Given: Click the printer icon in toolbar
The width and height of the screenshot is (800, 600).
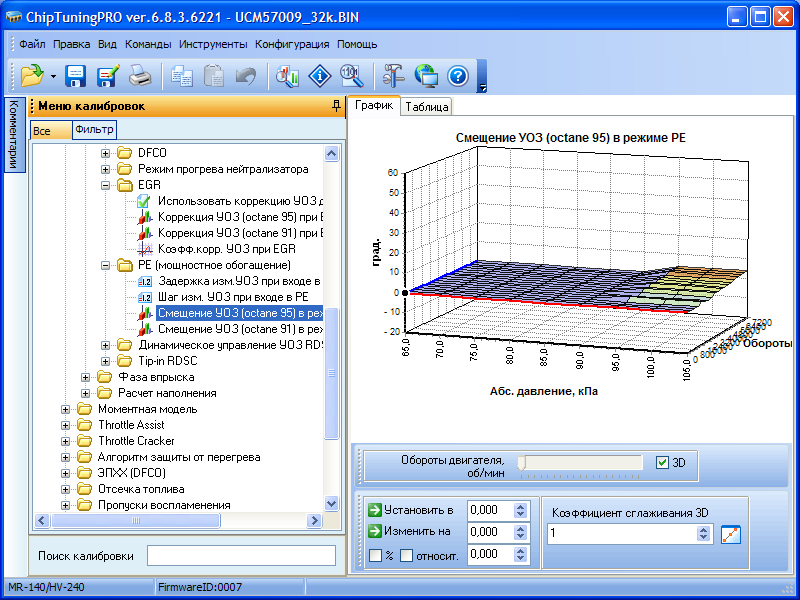Looking at the screenshot, I should click(140, 75).
